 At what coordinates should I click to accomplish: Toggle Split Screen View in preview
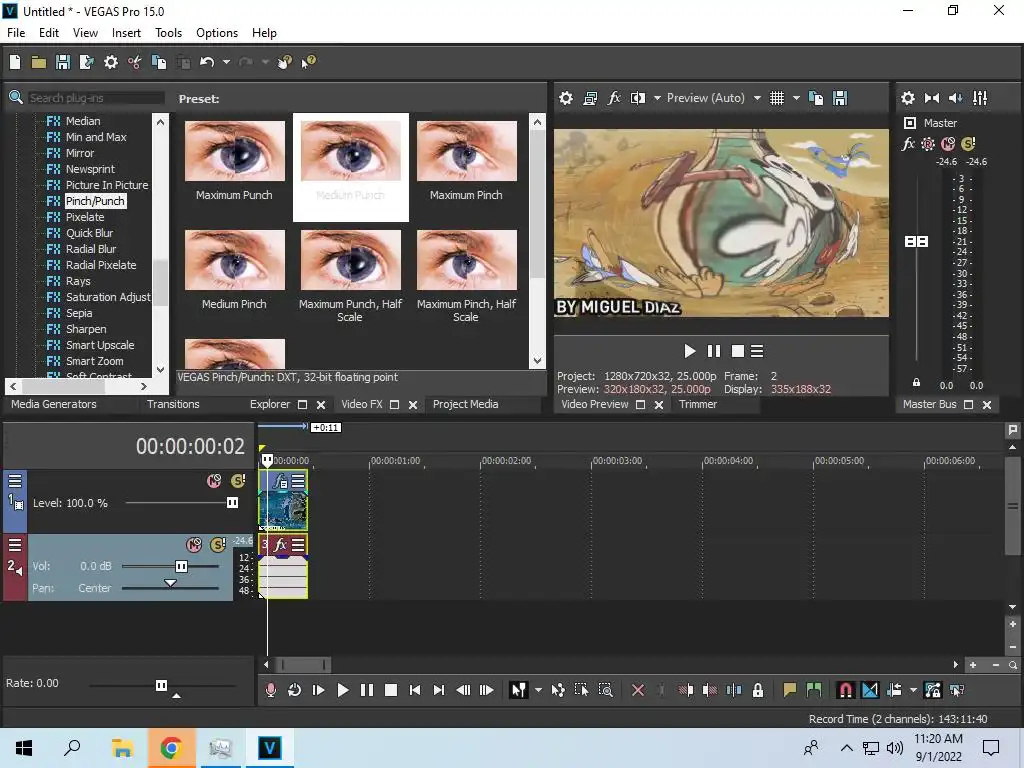tap(637, 98)
